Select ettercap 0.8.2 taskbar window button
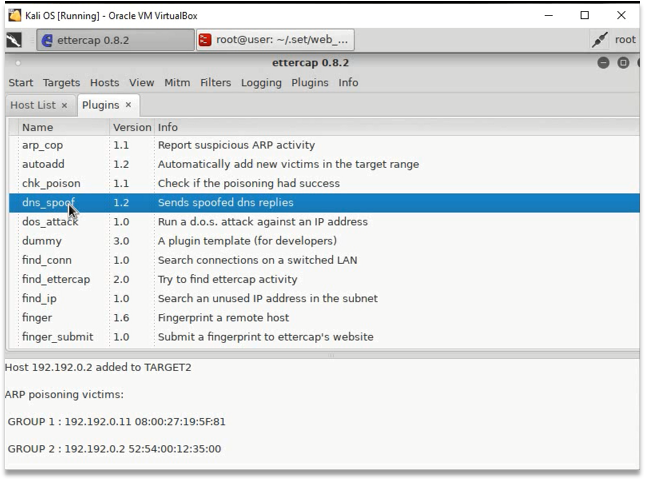The image size is (646, 479). 115,40
